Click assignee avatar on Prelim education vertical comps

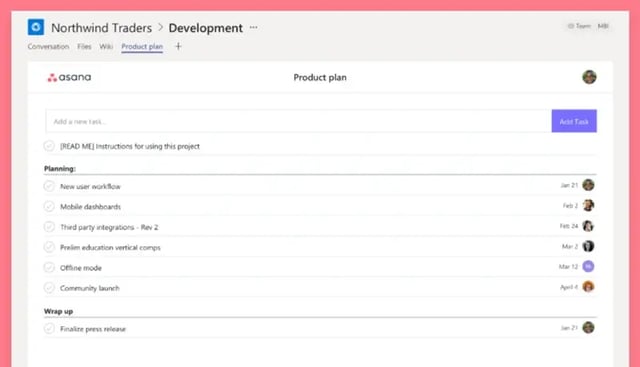(x=588, y=246)
